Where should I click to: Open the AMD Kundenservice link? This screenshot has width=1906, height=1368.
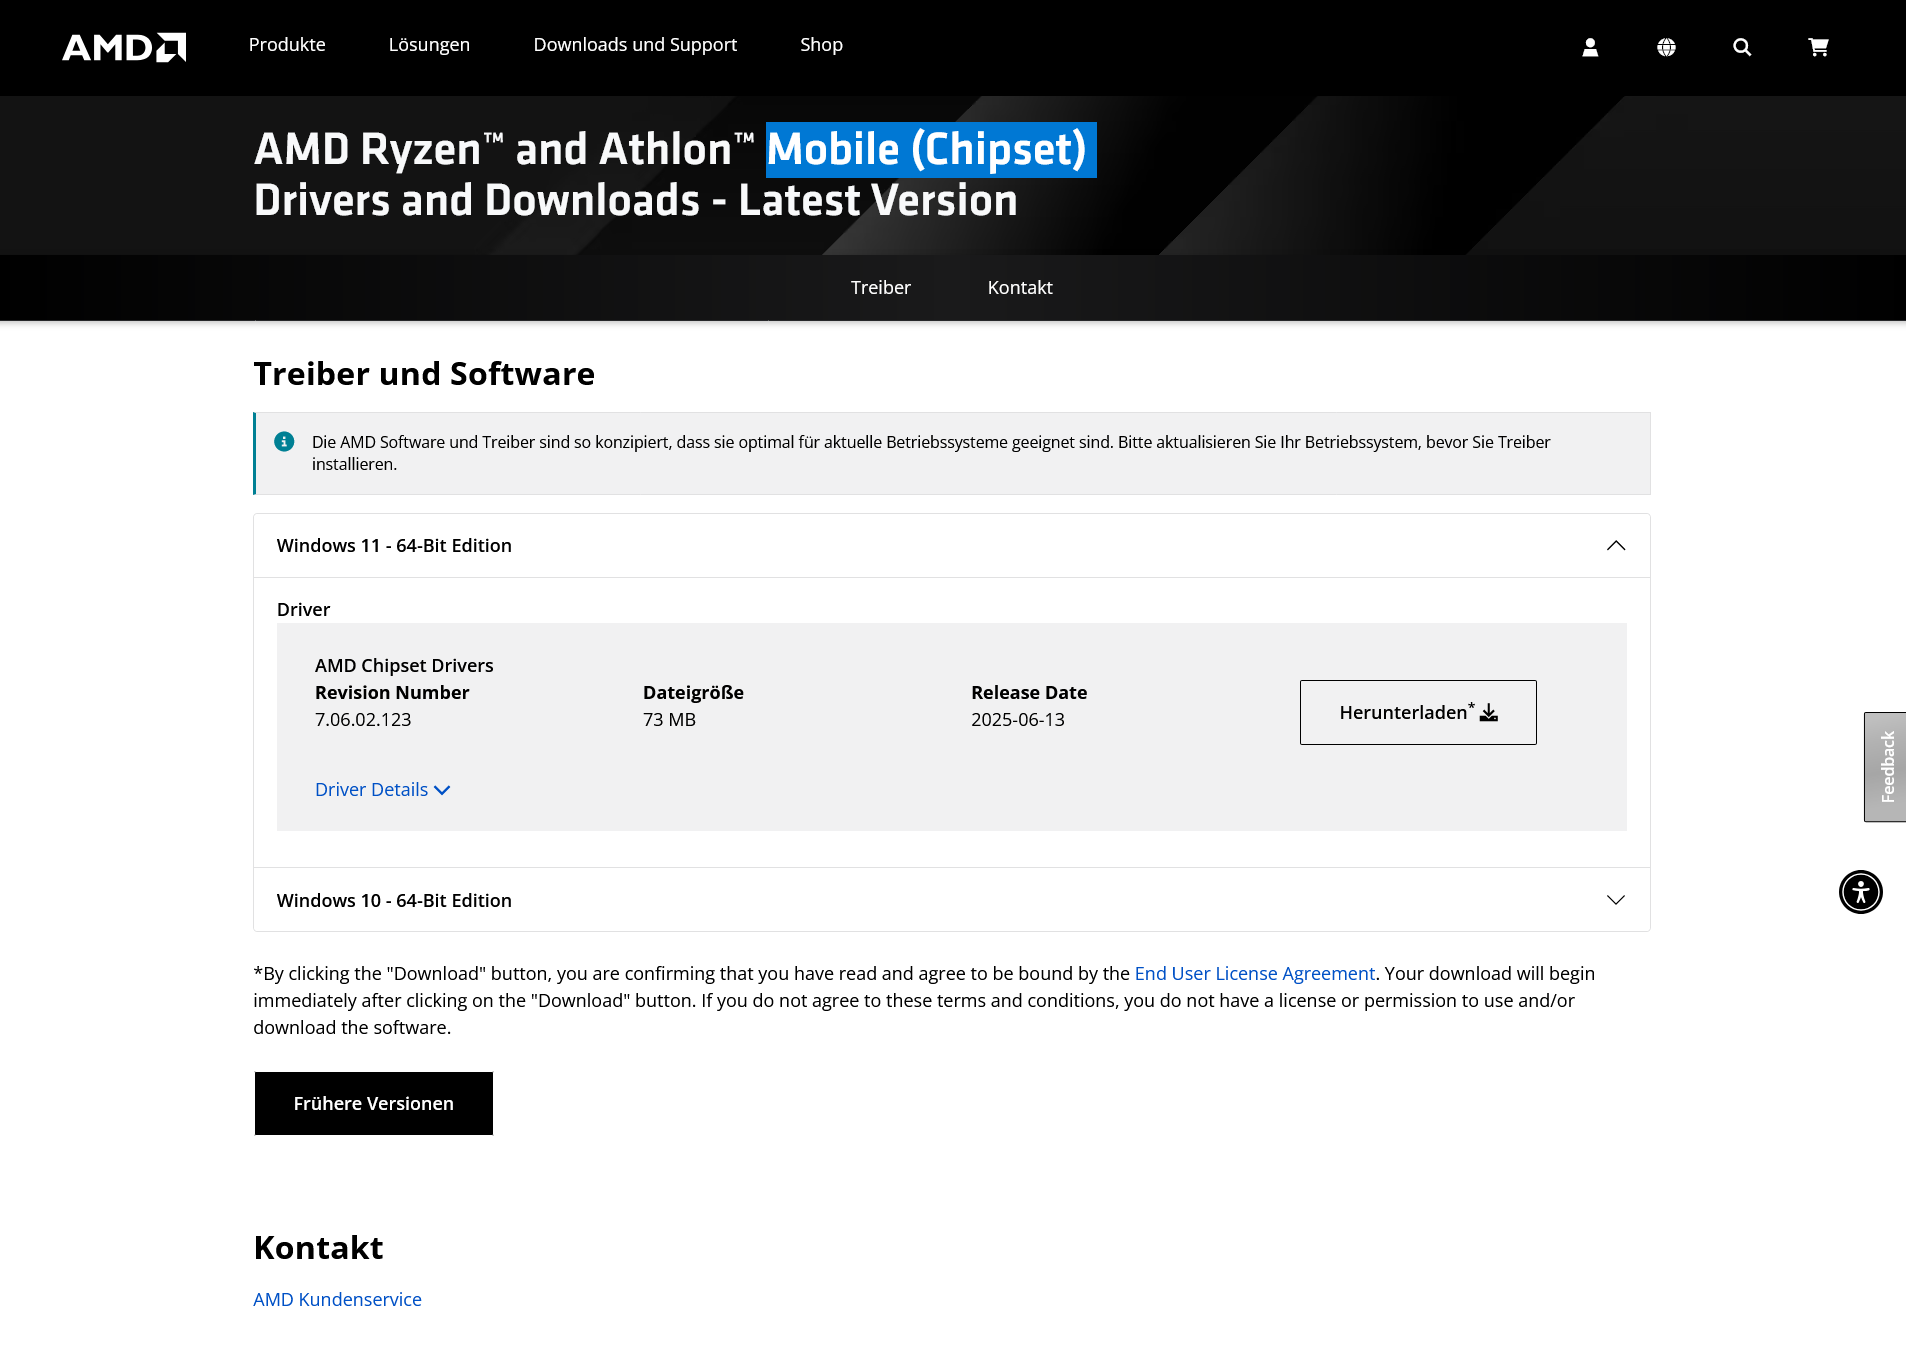click(x=337, y=1300)
